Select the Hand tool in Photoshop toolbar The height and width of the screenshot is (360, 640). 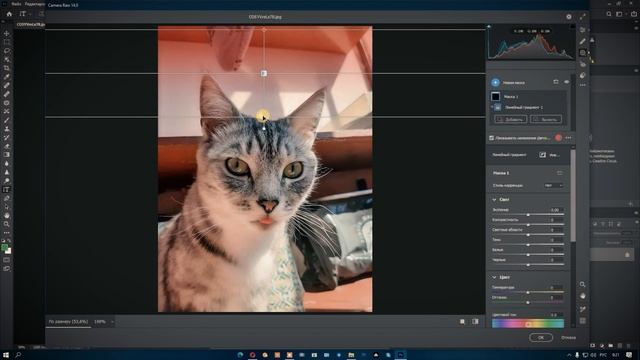(7, 215)
